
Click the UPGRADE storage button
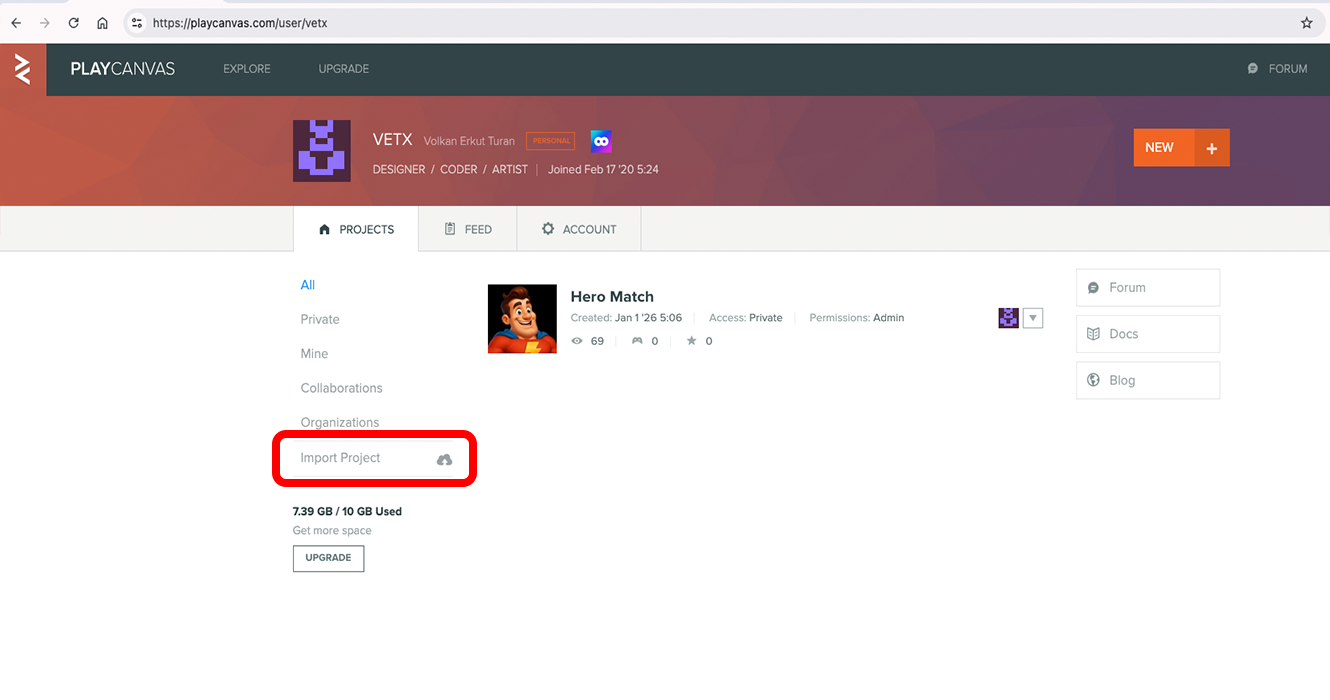pos(328,558)
